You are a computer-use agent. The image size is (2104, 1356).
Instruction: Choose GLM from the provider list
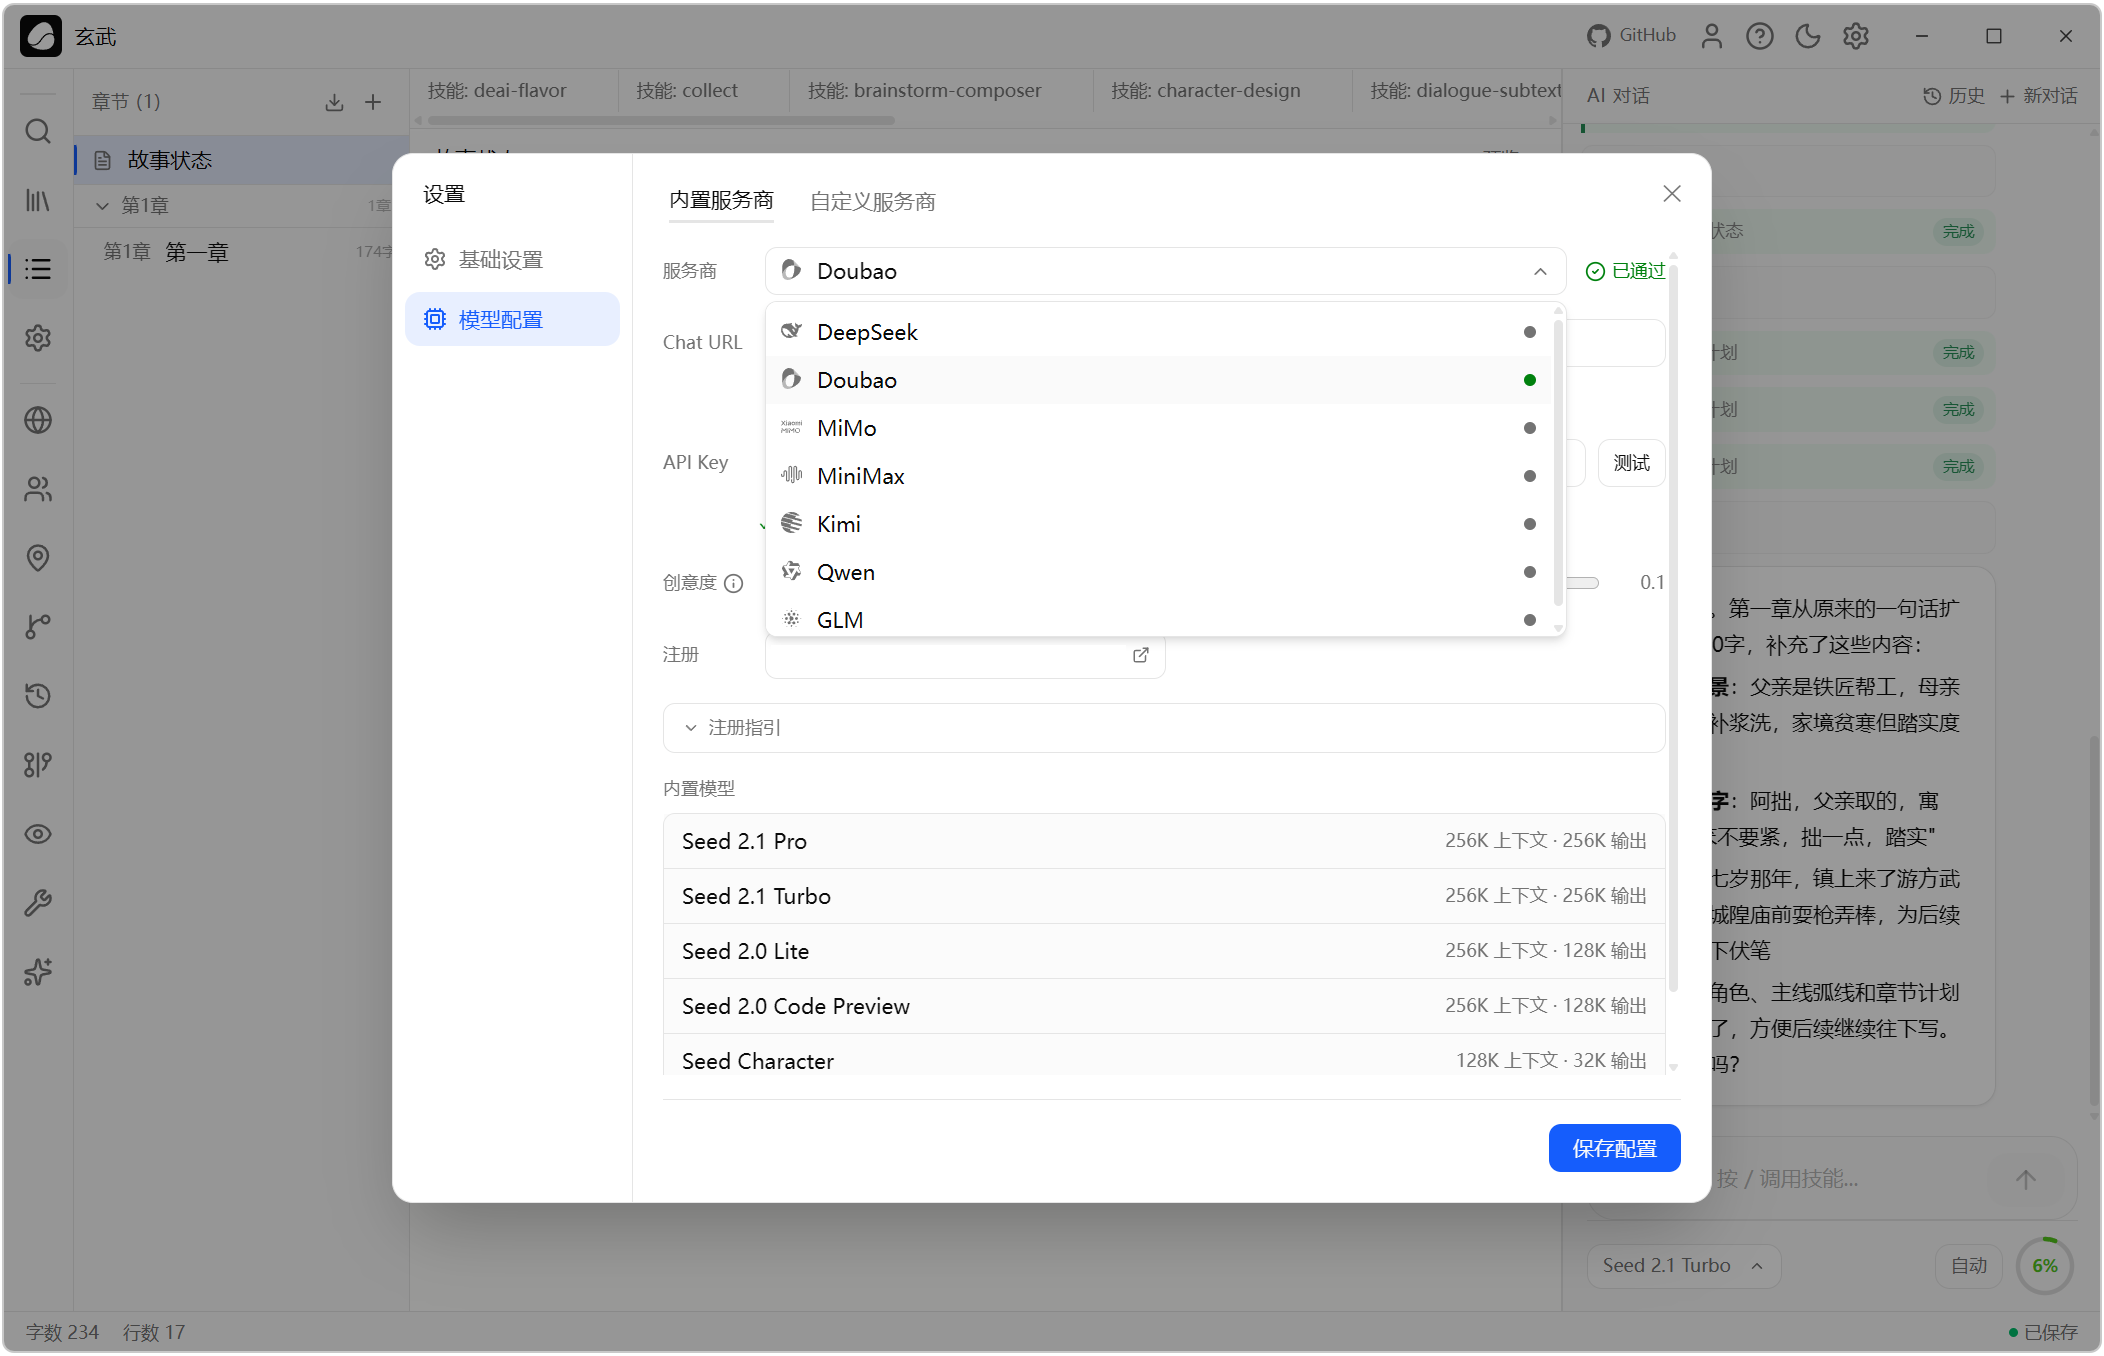click(x=1158, y=619)
